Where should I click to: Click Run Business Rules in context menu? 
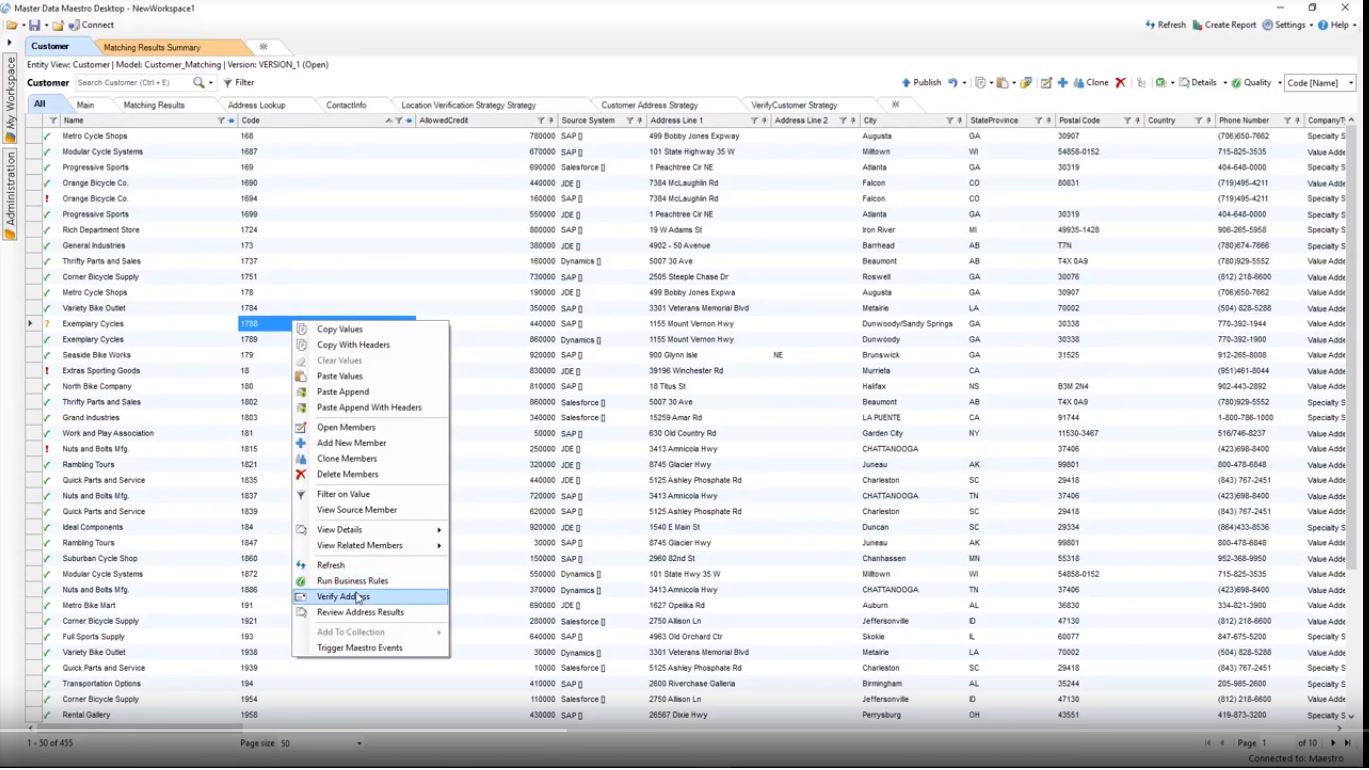click(x=352, y=581)
